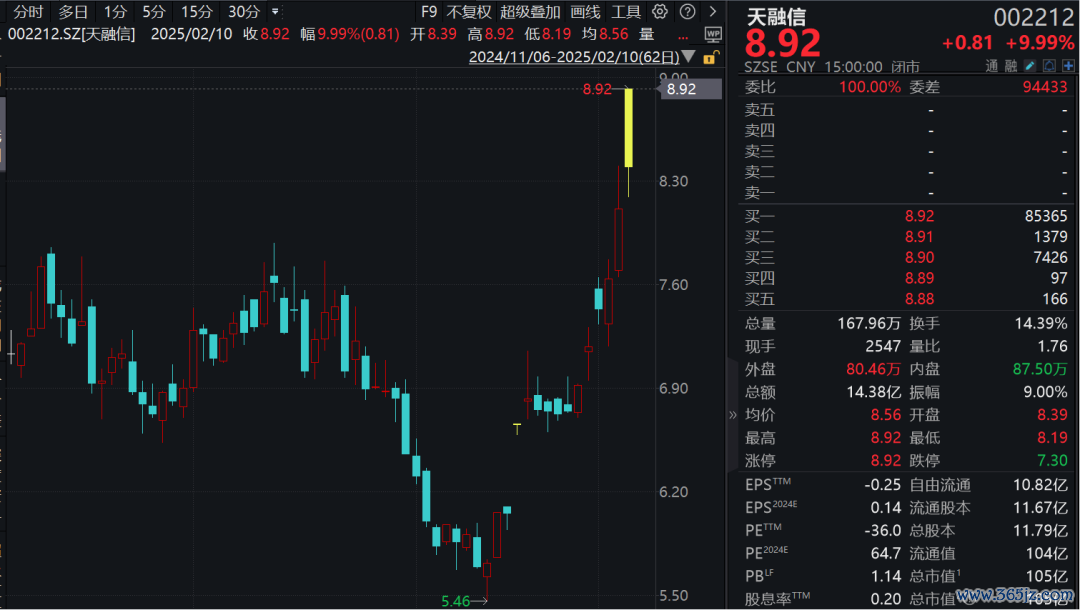Click the 跌停 value 7.30
Image resolution: width=1080 pixels, height=610 pixels.
coord(1052,461)
